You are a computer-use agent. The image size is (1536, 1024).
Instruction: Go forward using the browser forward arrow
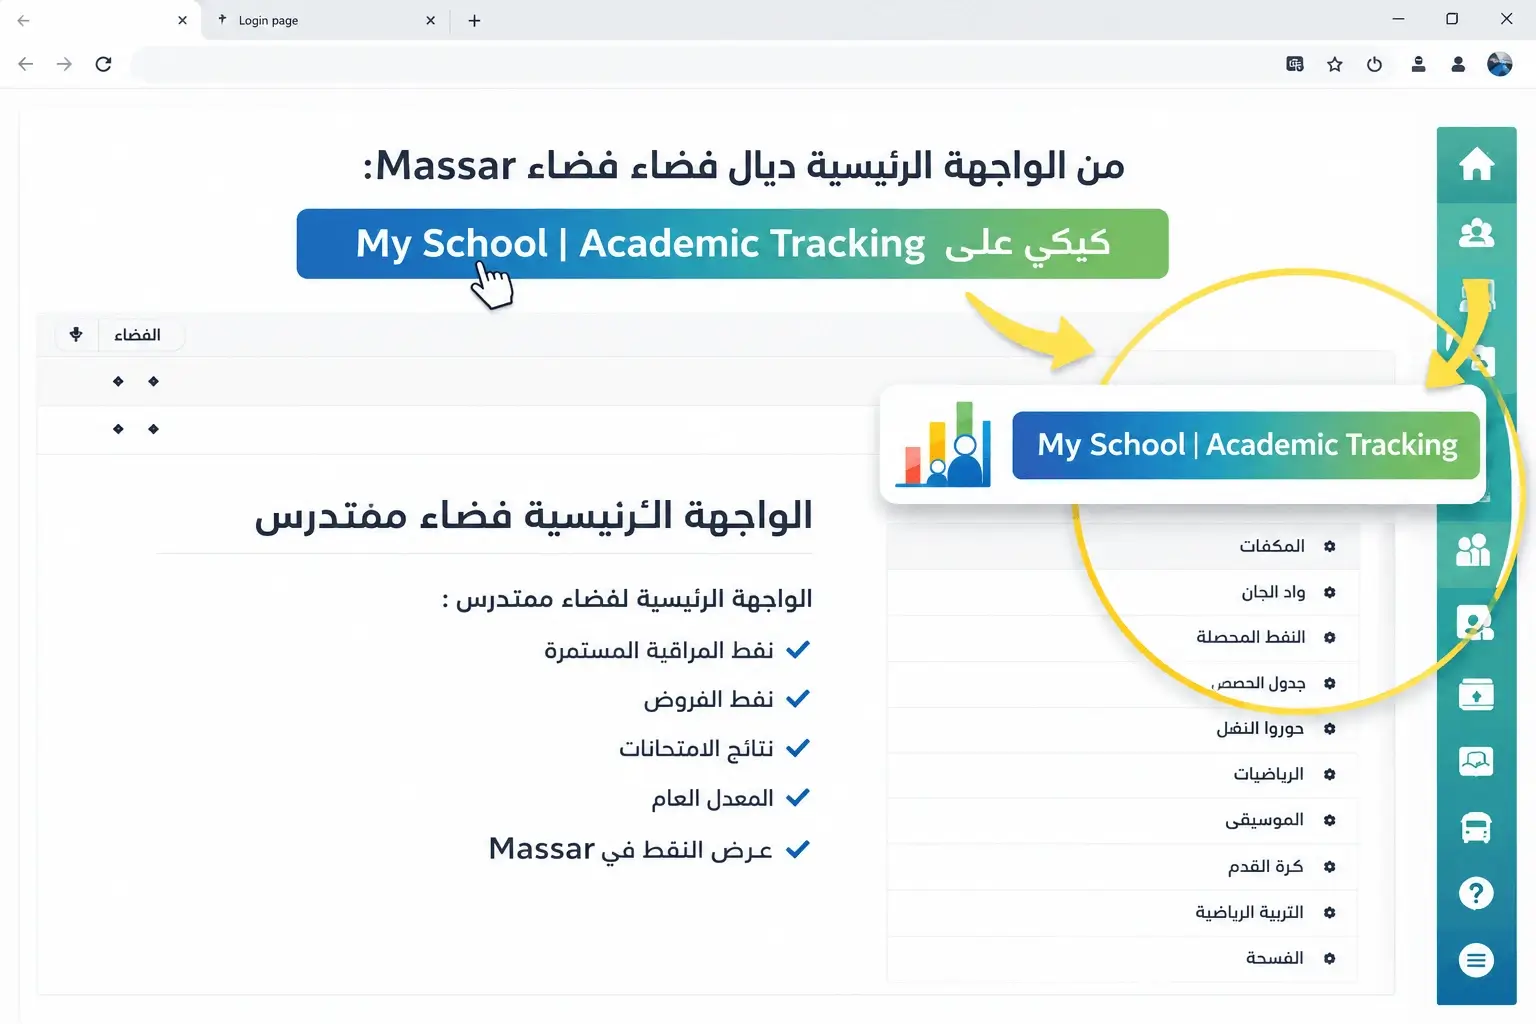(64, 64)
